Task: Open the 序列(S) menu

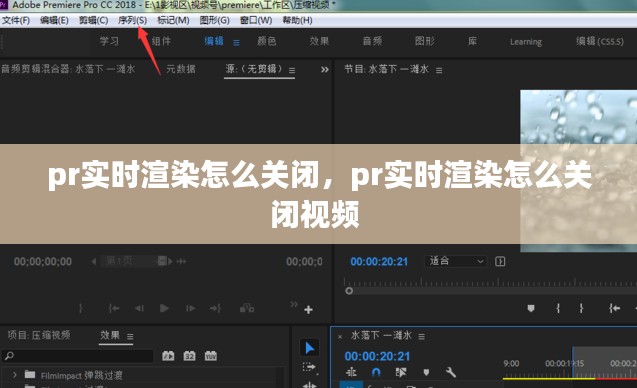Action: (132, 20)
